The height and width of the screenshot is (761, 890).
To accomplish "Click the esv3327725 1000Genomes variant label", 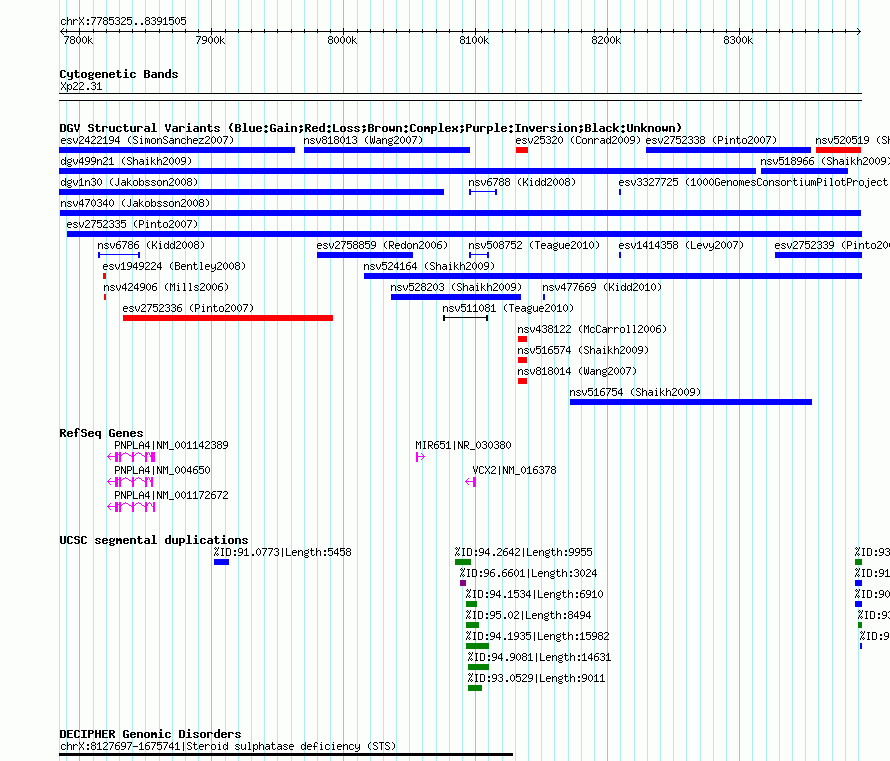I will click(754, 182).
